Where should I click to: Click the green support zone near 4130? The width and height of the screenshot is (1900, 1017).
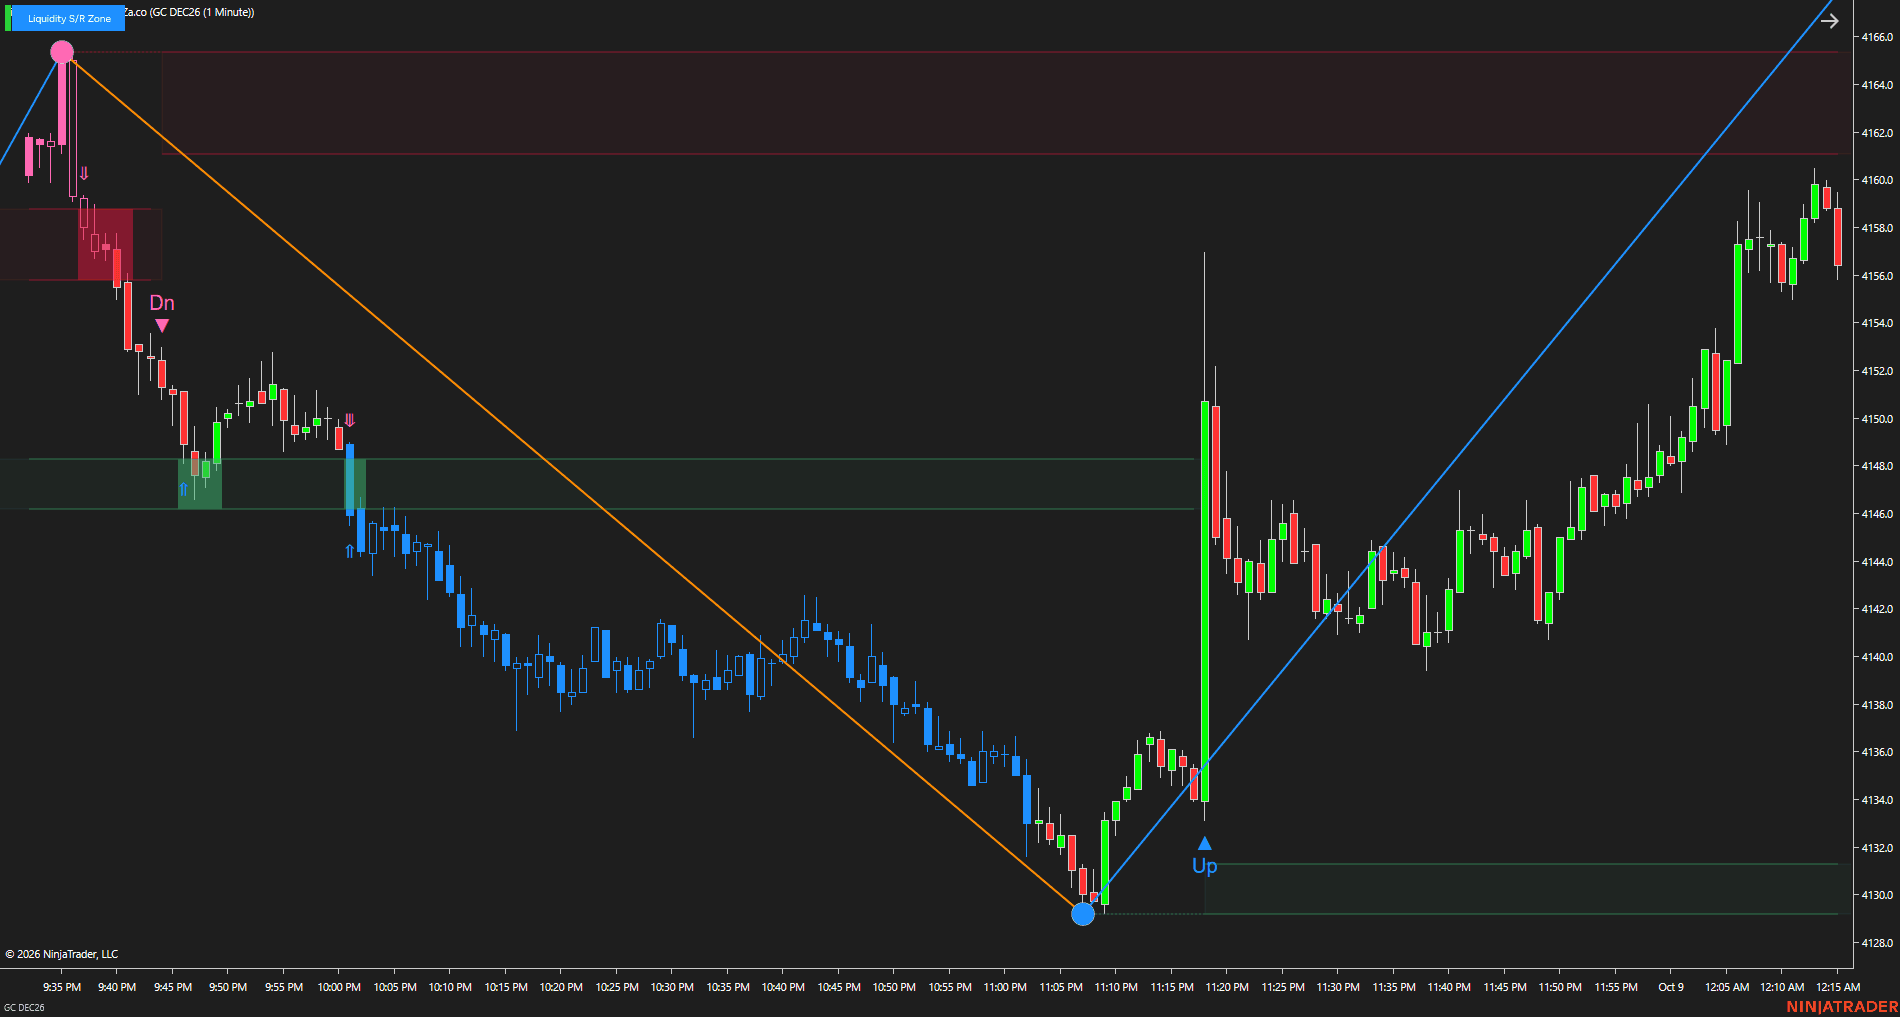[x=1521, y=889]
